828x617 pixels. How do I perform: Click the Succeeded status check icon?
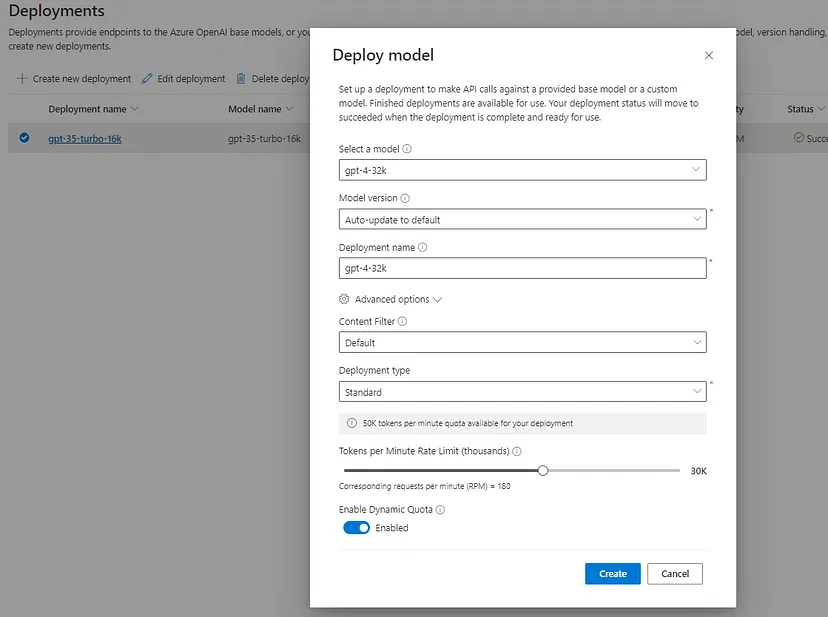click(799, 137)
